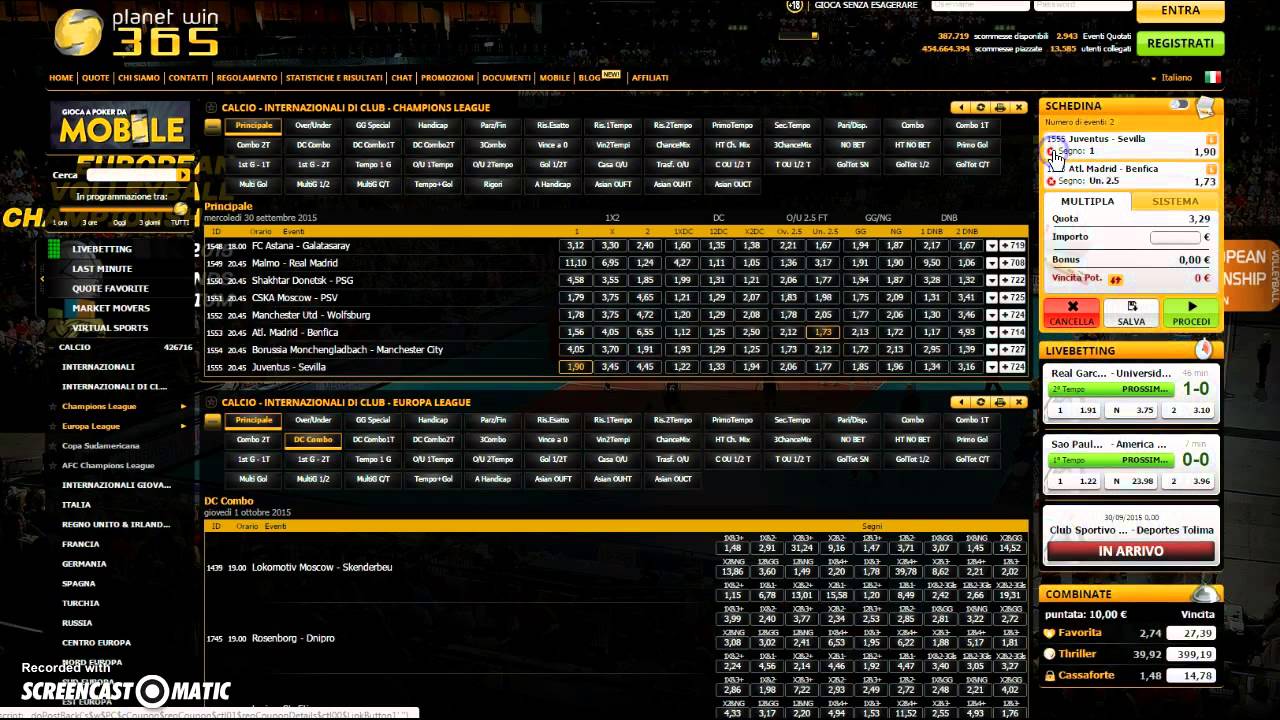Screen dimensions: 1280x720
Task: Close the Champions League panel with X icon
Action: click(1018, 107)
